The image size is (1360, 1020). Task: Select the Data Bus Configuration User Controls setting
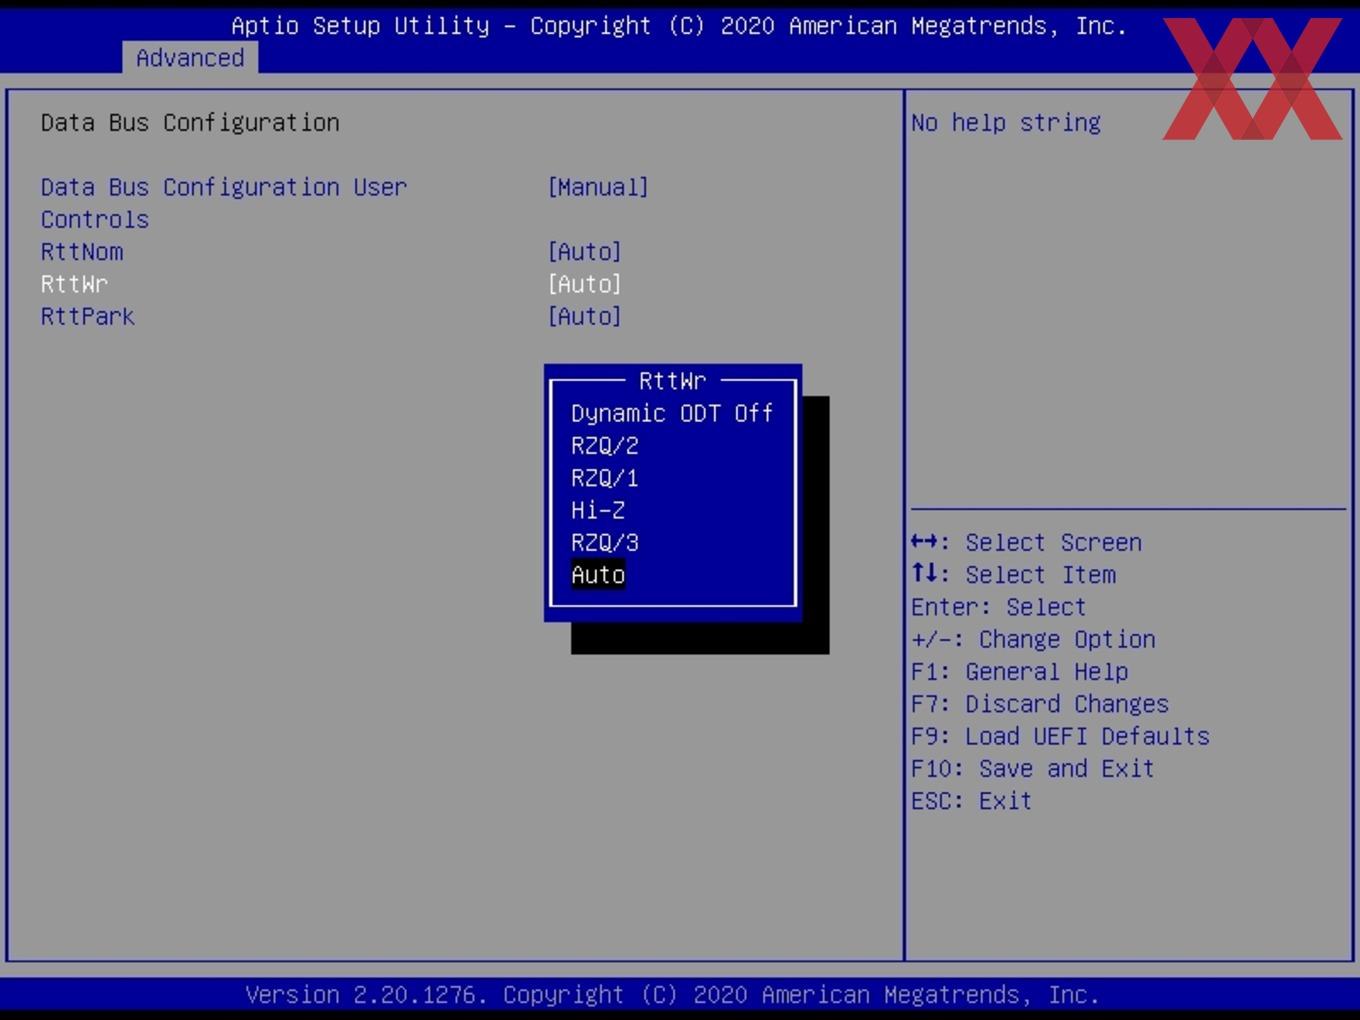point(224,203)
